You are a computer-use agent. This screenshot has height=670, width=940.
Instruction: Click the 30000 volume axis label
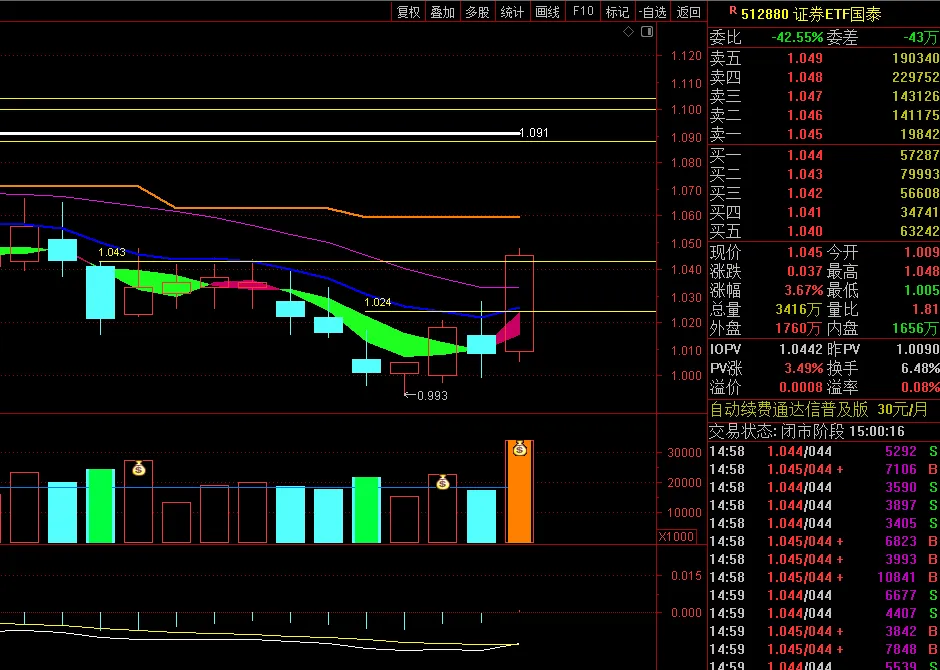pyautogui.click(x=684, y=452)
